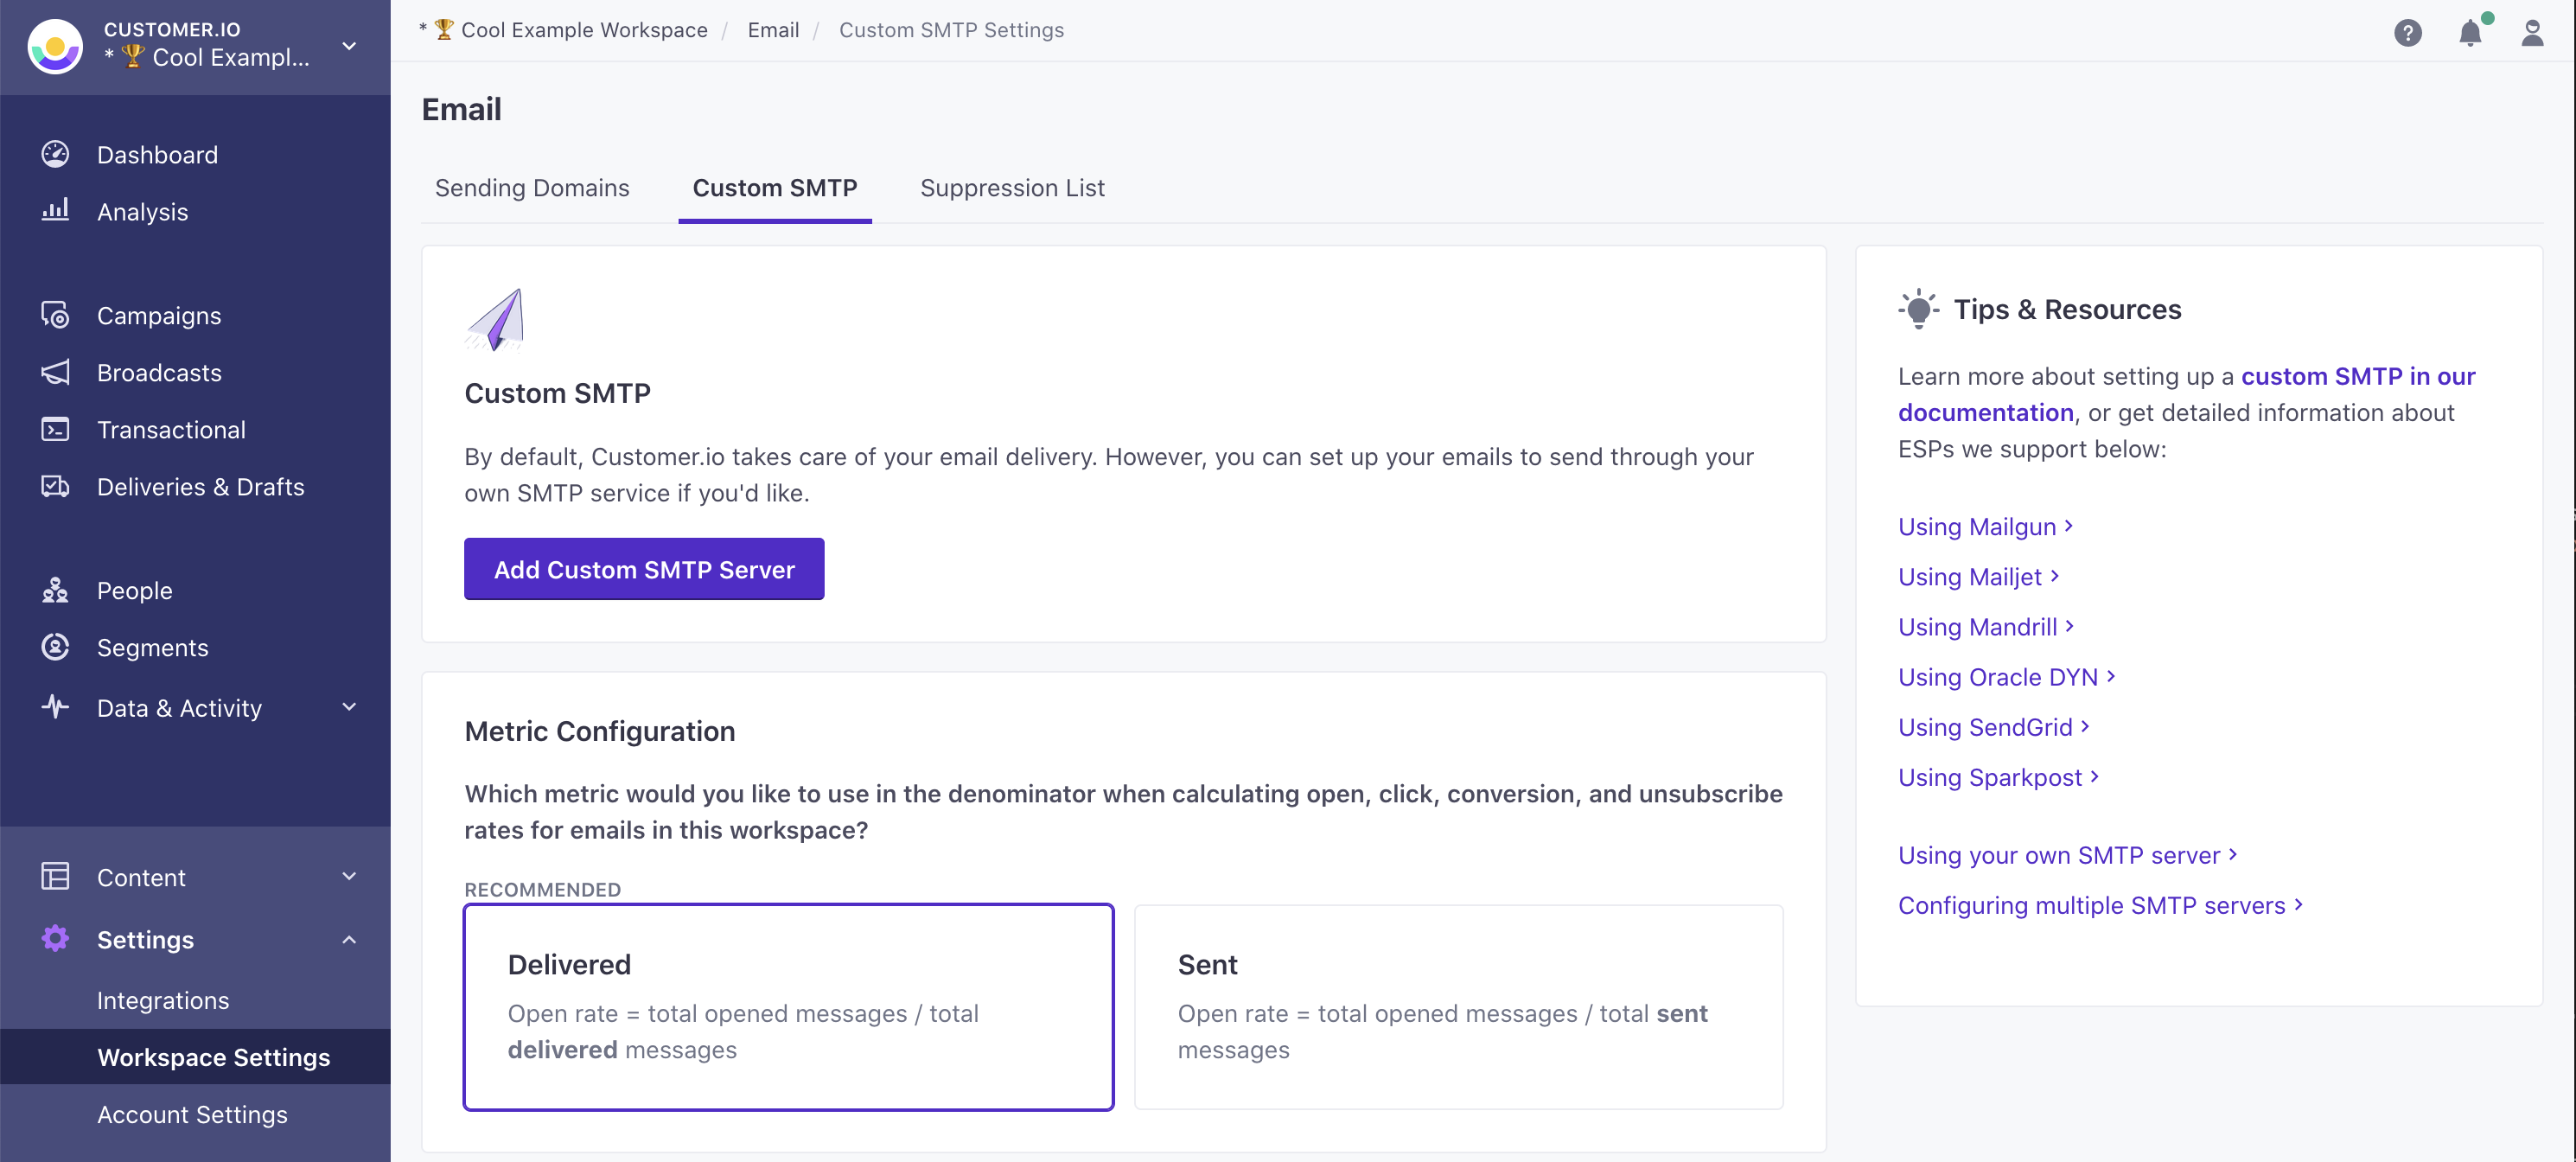Open Integrations under Settings

163,1000
